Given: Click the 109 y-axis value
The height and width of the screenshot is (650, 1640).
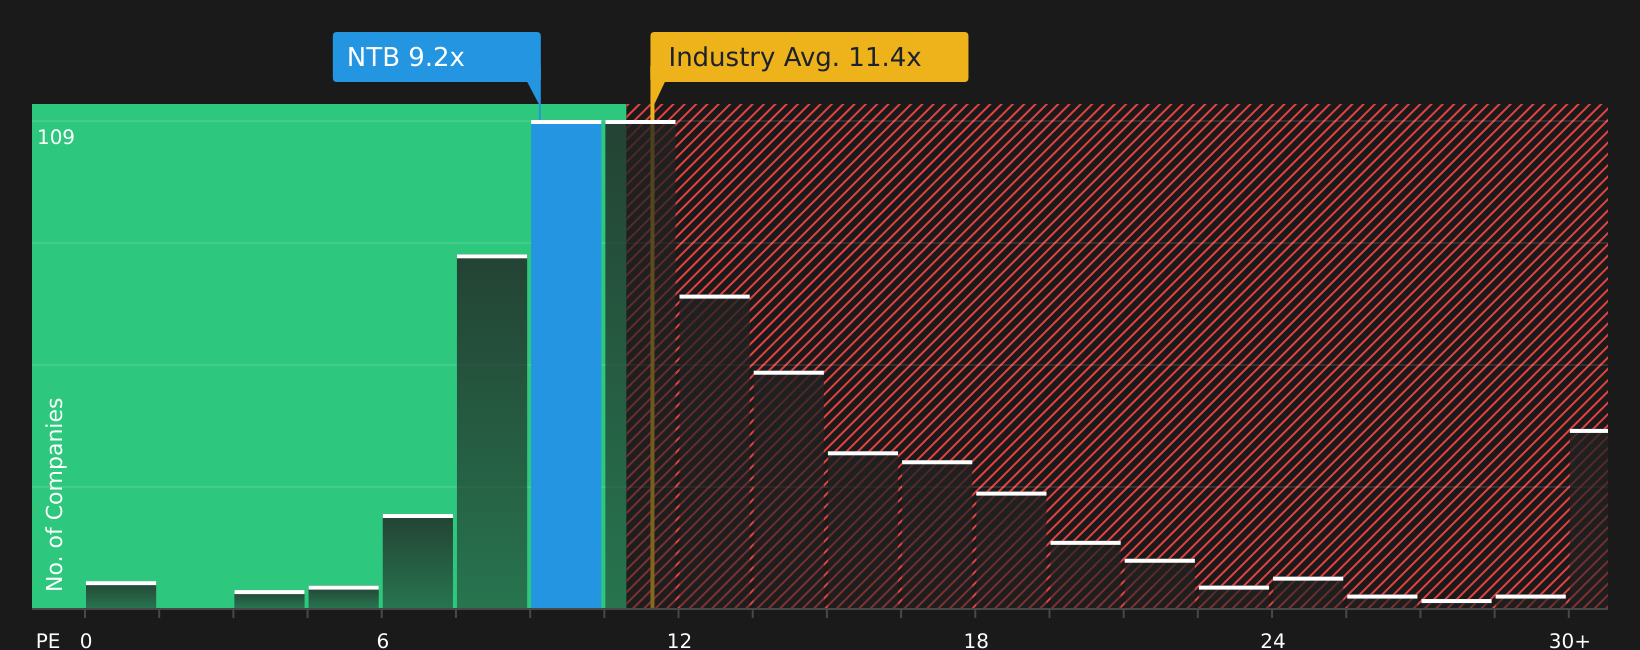Looking at the screenshot, I should [56, 138].
